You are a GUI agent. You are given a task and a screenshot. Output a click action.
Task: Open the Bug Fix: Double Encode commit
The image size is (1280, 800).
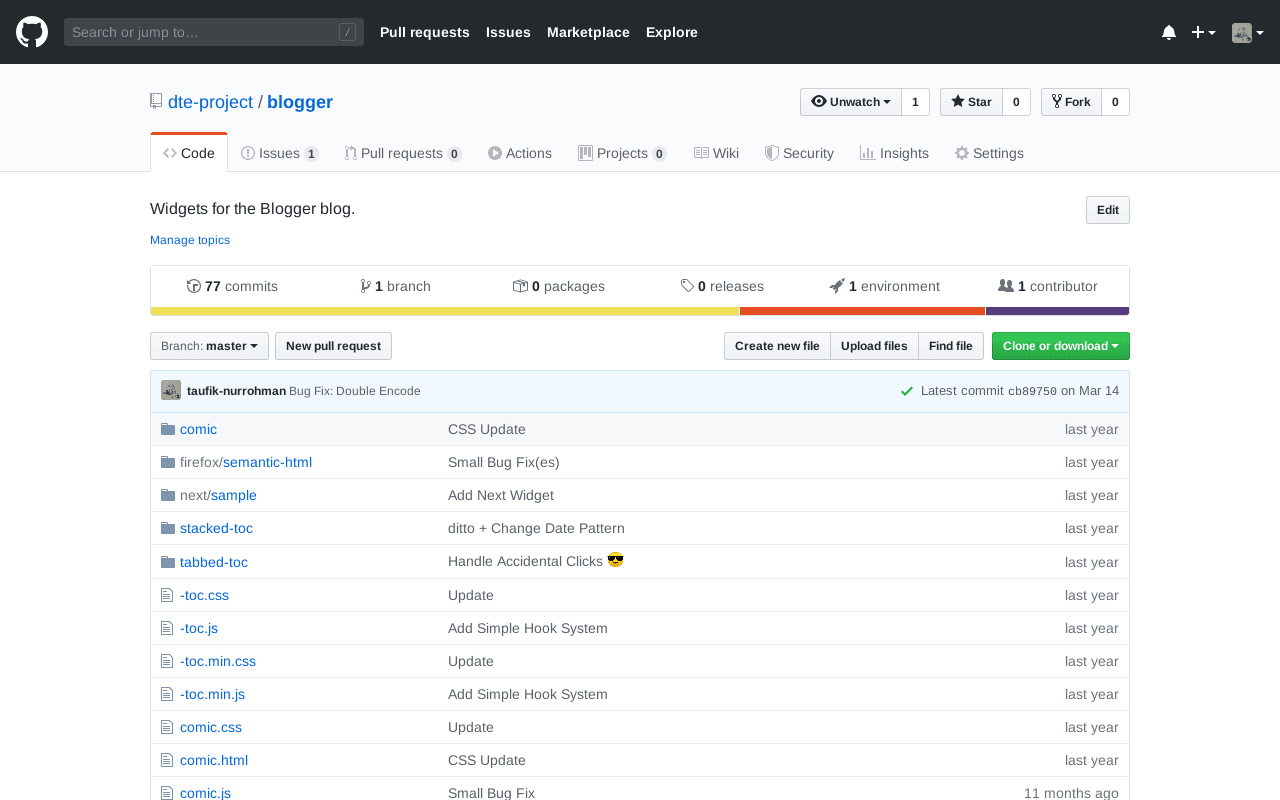point(355,391)
